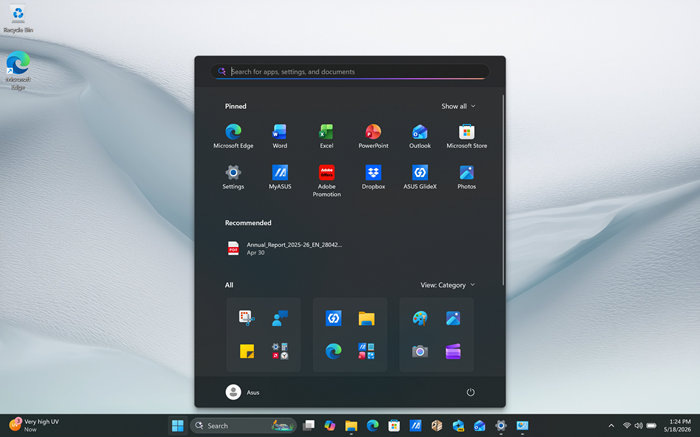700x437 pixels.
Task: Open the purple Clipchamp icon under All
Action: point(453,351)
